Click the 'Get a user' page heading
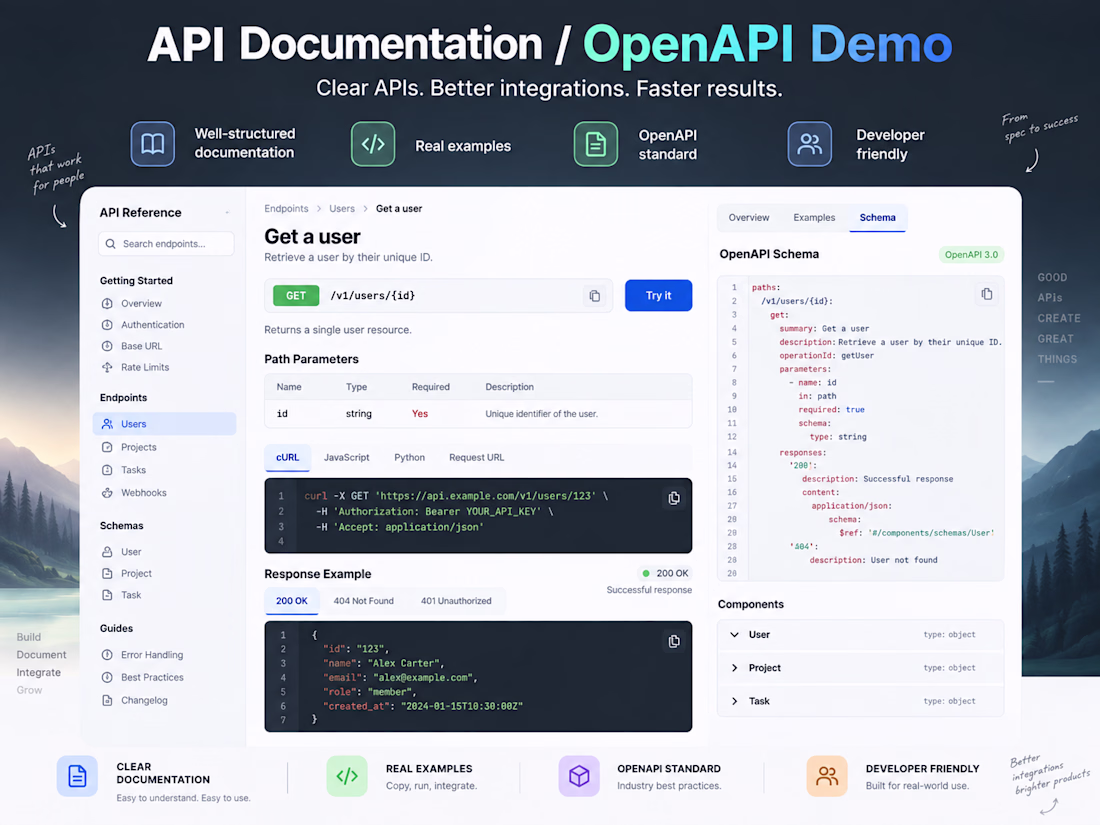Viewport: 1100px width, 825px height. pos(312,236)
